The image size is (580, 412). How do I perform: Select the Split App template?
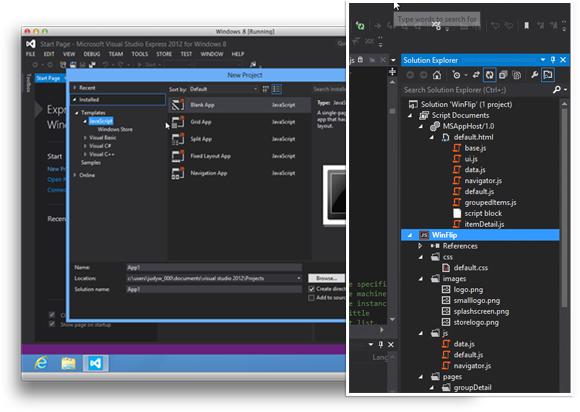pyautogui.click(x=239, y=139)
